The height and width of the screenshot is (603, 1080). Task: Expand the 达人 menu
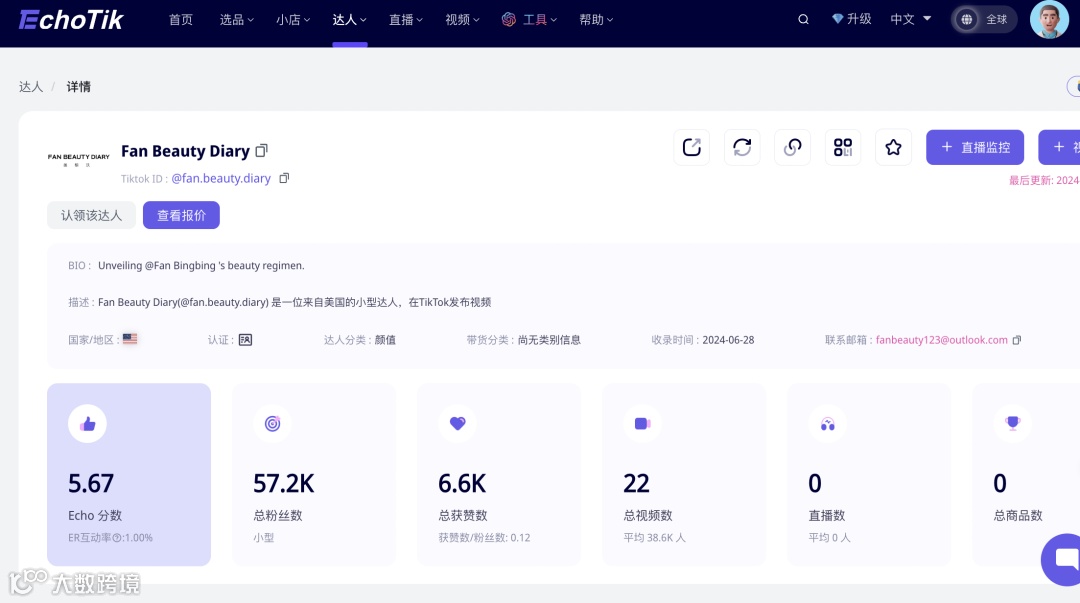point(349,20)
